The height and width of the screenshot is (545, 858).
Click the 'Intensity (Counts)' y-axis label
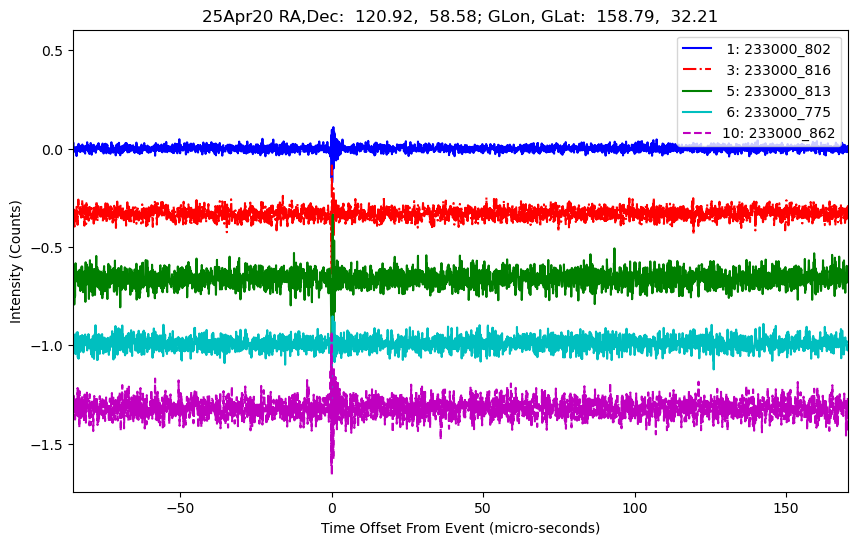click(x=15, y=262)
